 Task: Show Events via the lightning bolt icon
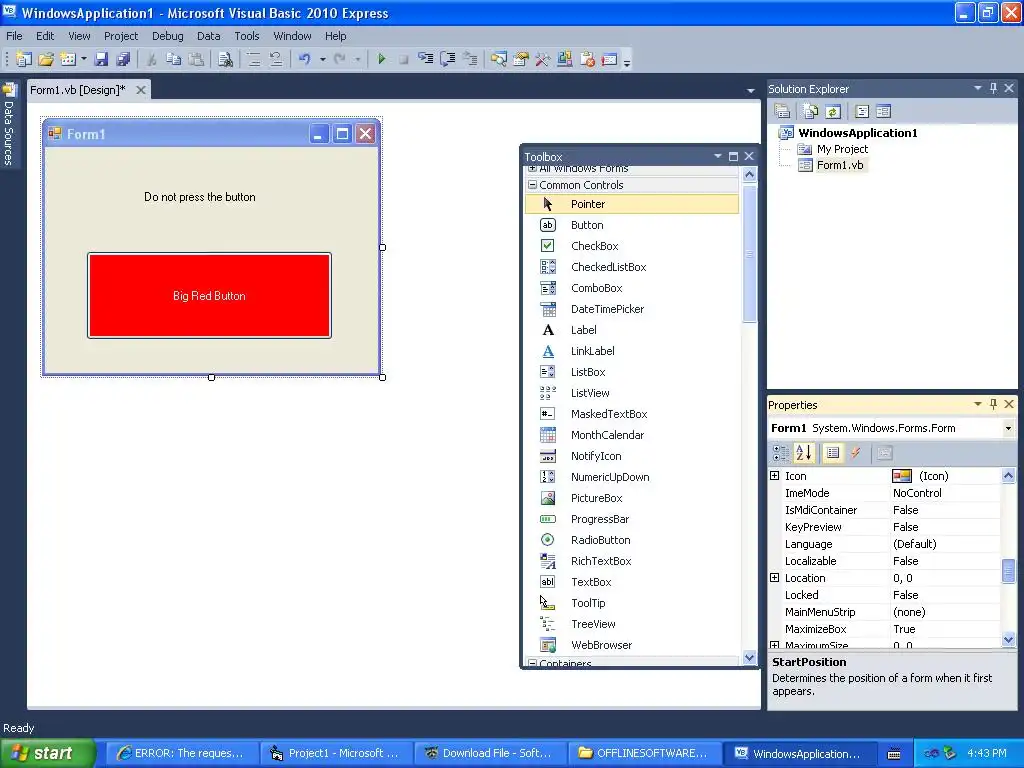click(856, 453)
